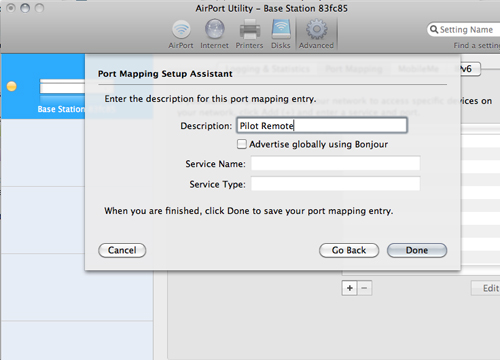This screenshot has width=500, height=360.
Task: Click the Description text field
Action: [322, 126]
